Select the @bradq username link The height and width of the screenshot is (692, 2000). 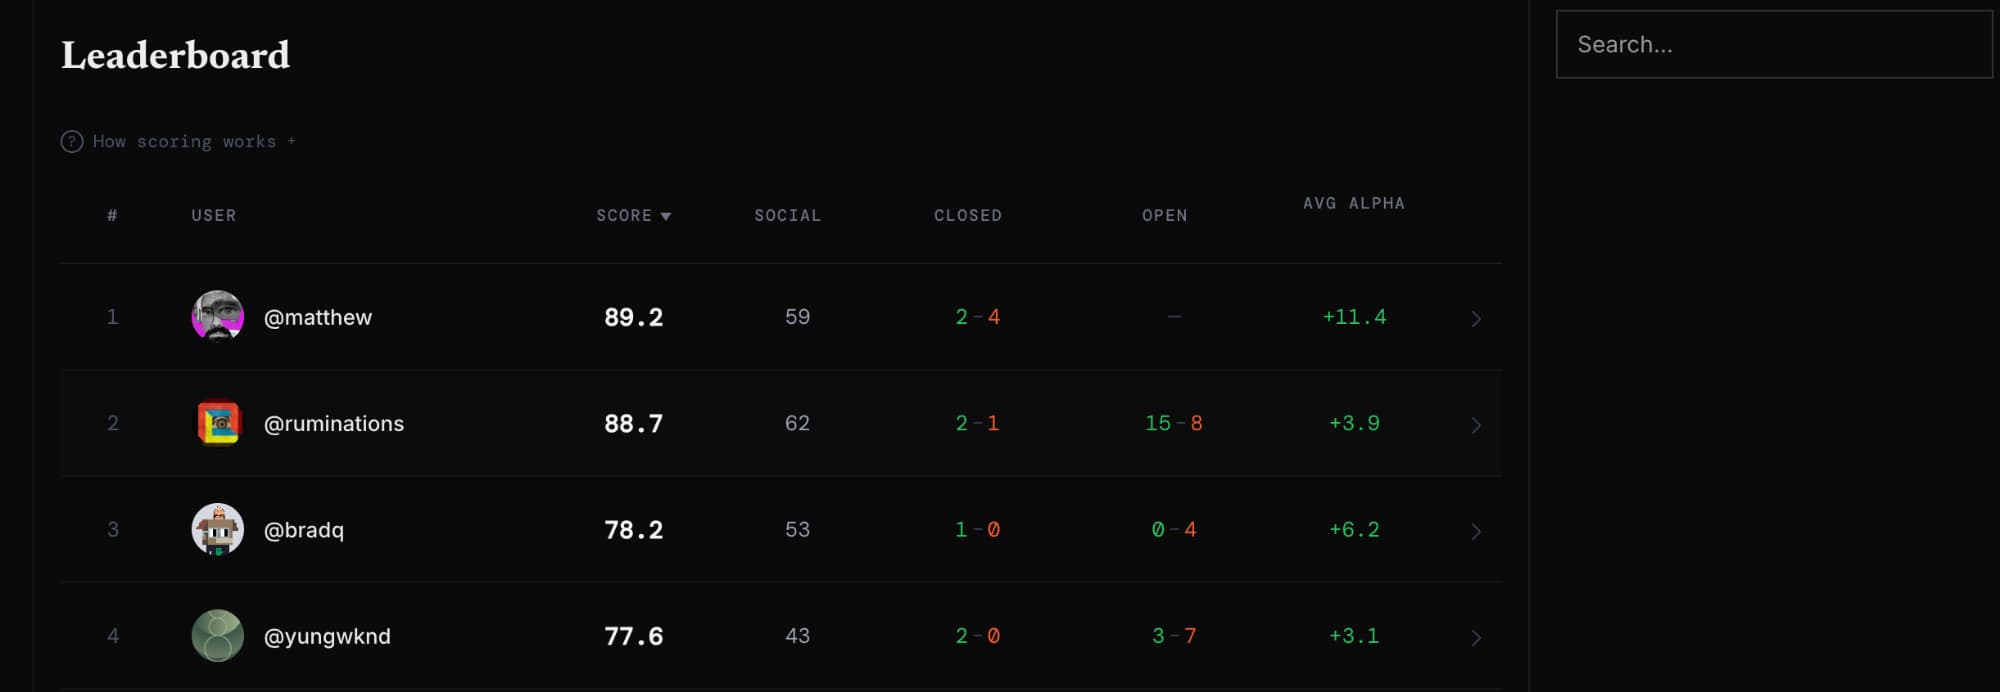[x=304, y=531]
